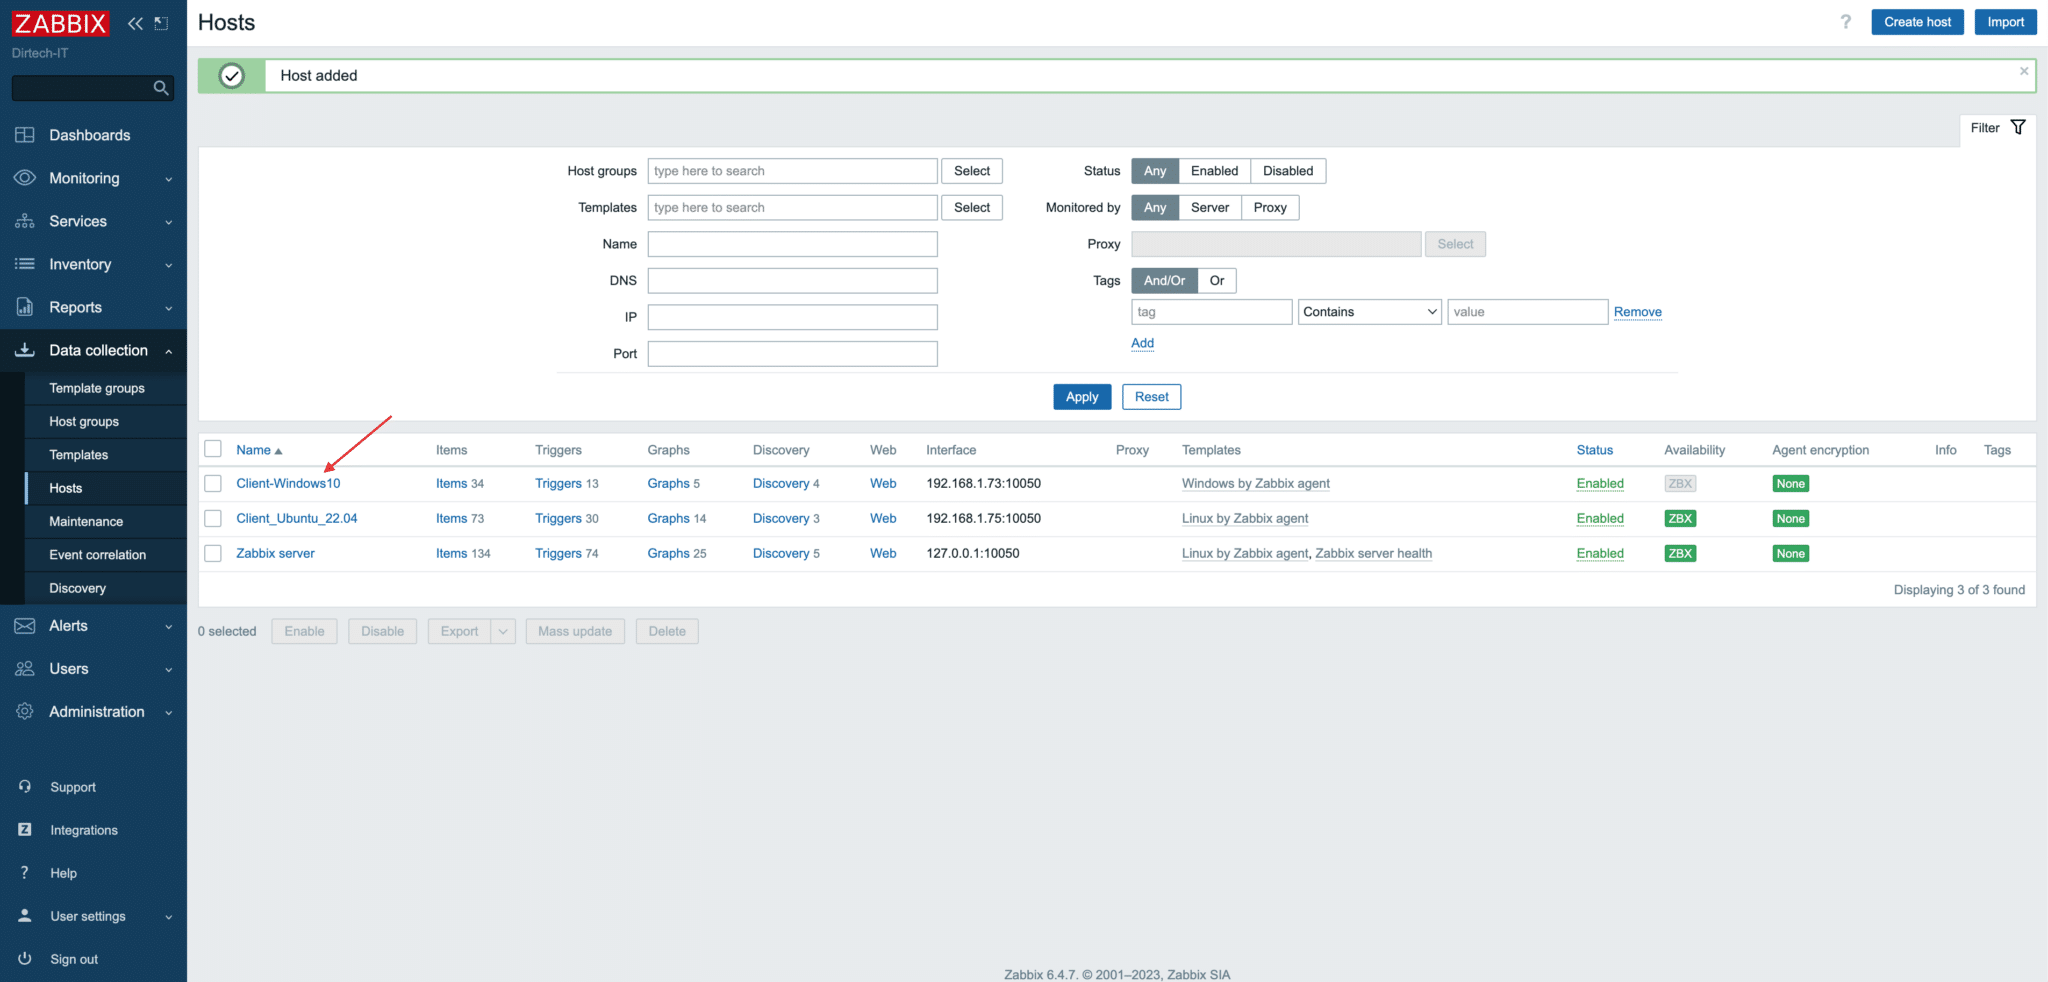Open the Linux by Zabbix agent template link
The width and height of the screenshot is (2048, 982).
pyautogui.click(x=1245, y=518)
